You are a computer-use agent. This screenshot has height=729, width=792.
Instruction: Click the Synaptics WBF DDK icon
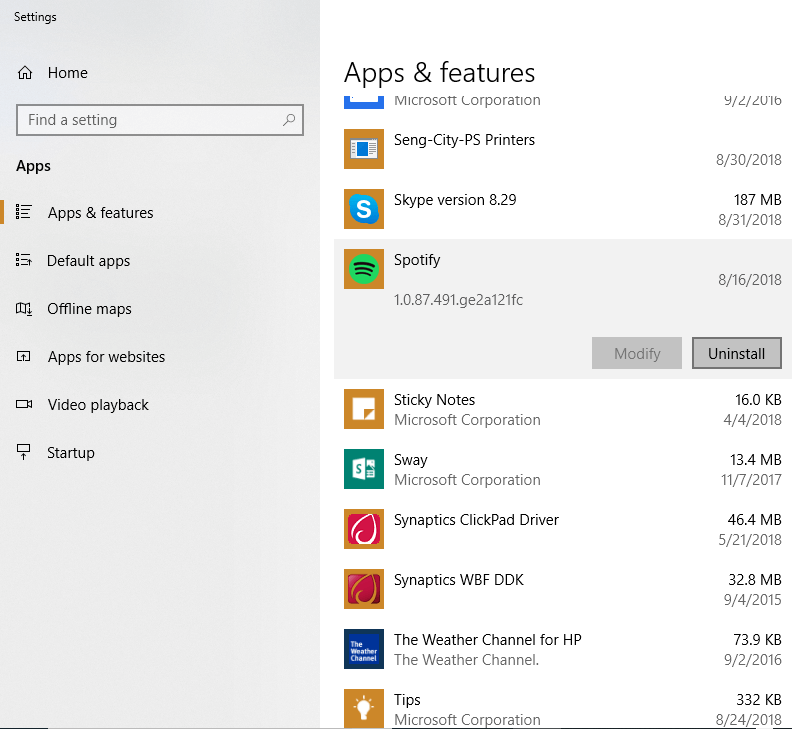(364, 589)
